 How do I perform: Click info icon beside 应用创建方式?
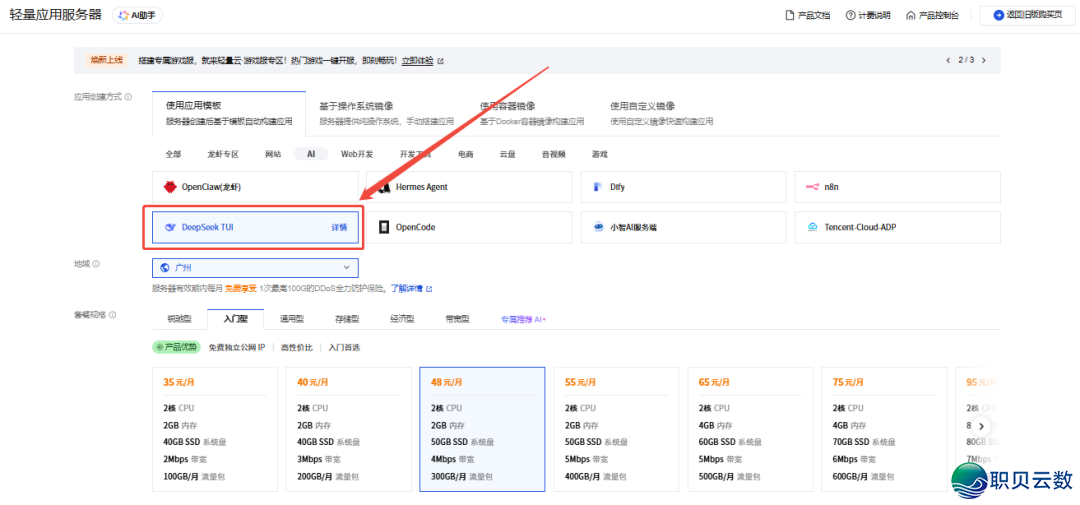tap(128, 97)
